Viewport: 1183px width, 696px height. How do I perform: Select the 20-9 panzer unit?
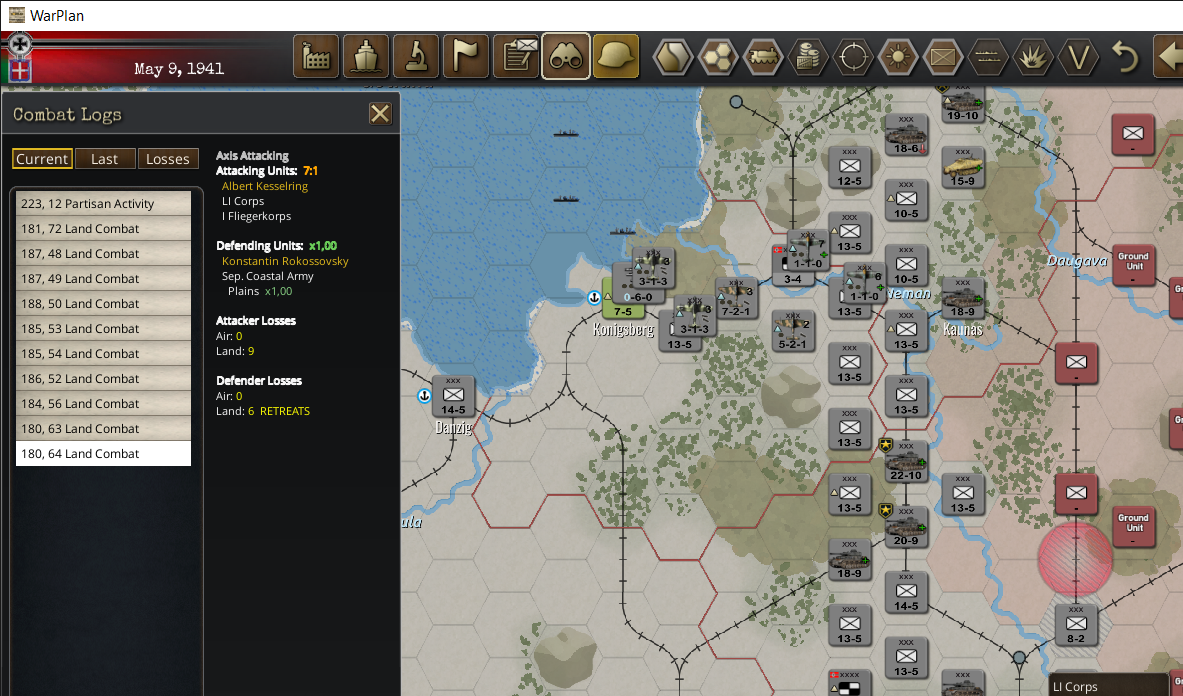pos(906,527)
